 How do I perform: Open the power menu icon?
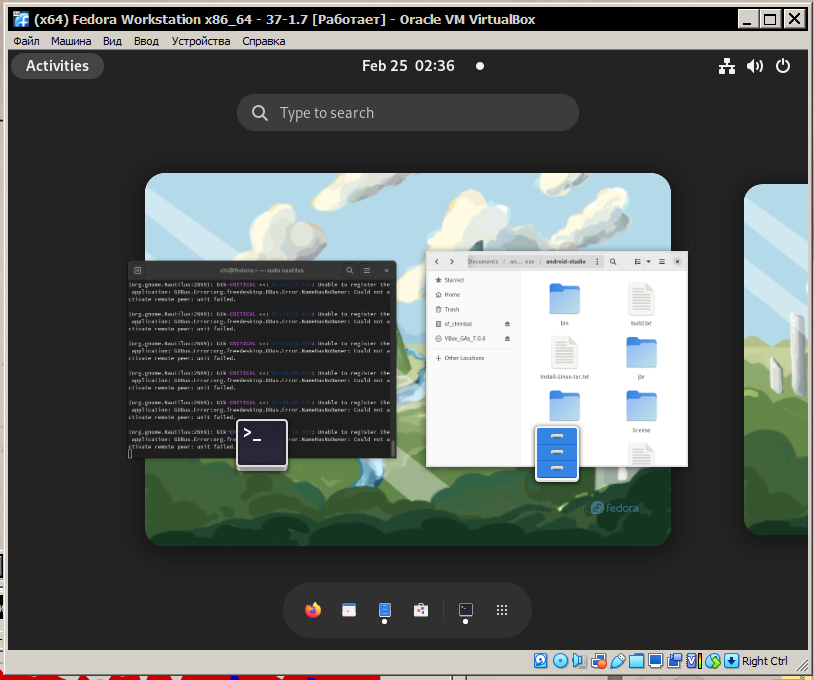(782, 66)
